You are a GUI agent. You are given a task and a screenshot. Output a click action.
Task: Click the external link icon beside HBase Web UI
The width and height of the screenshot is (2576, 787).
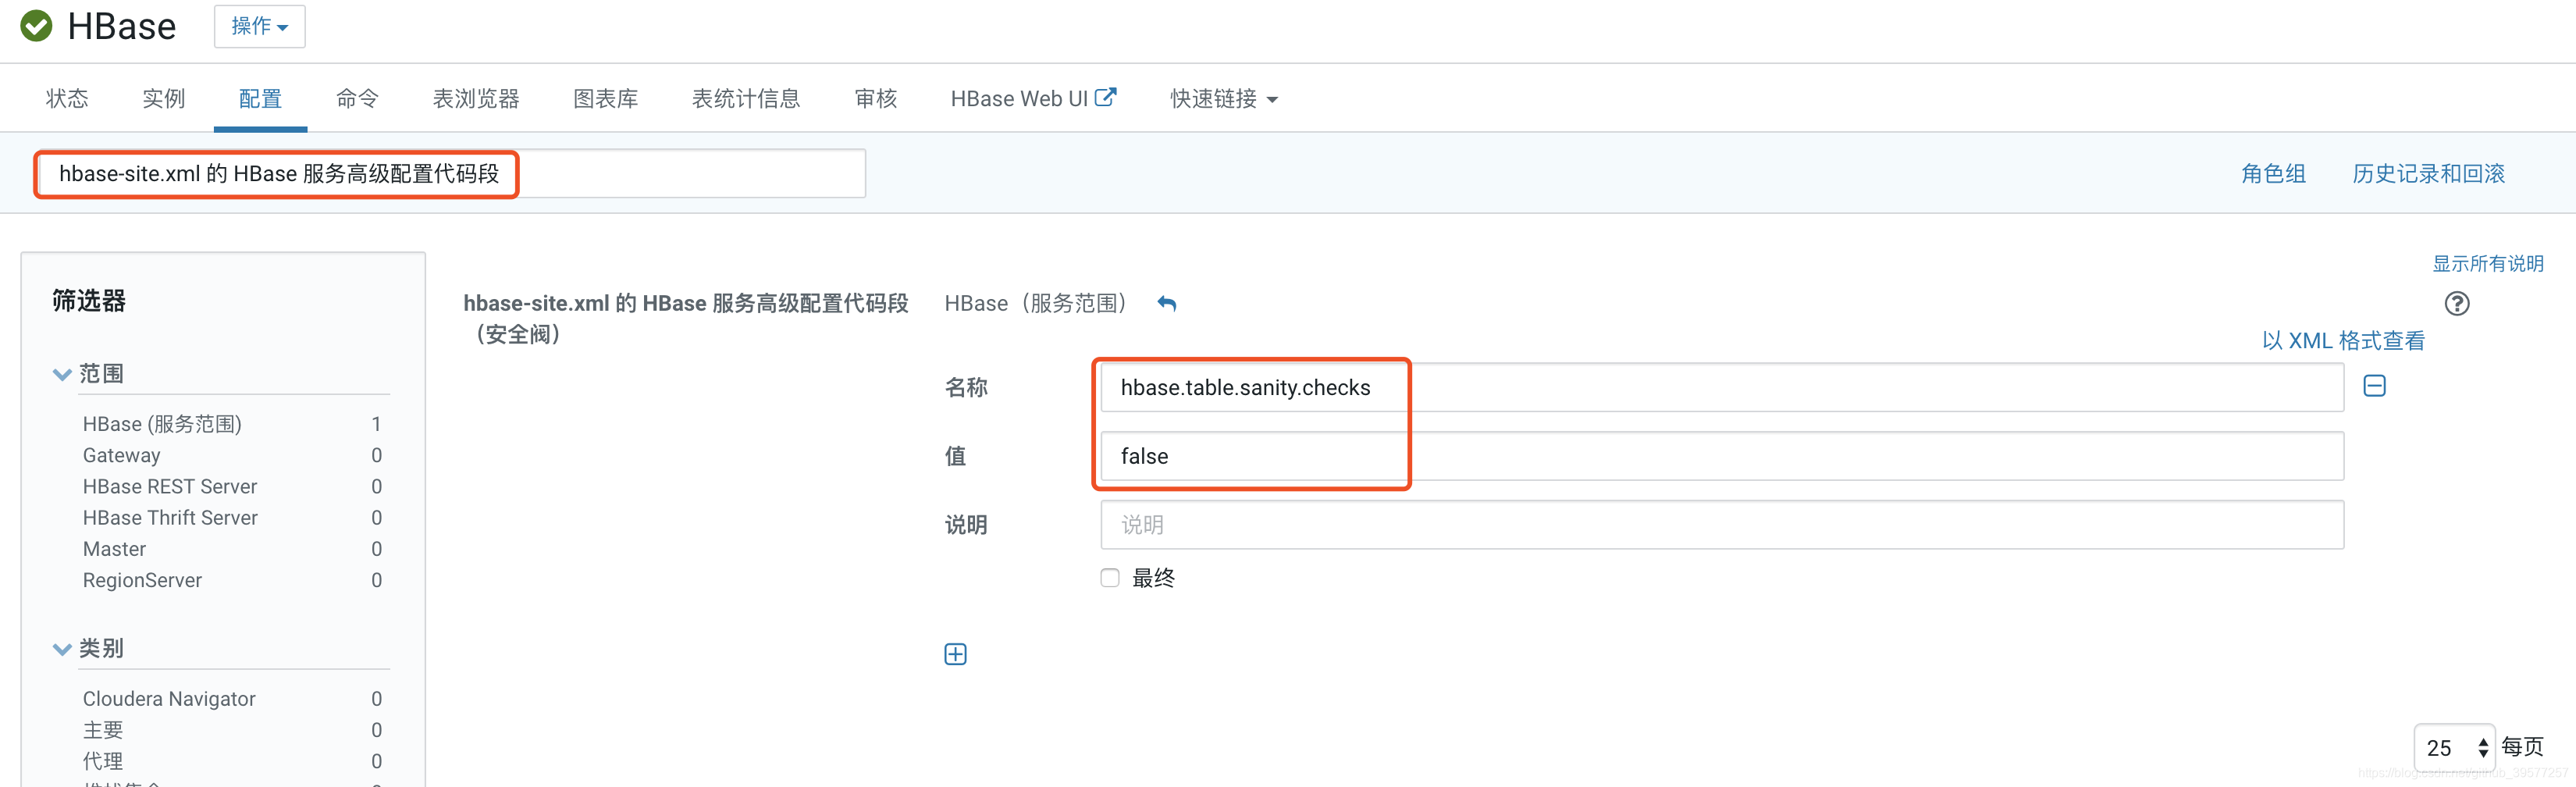tap(1105, 97)
